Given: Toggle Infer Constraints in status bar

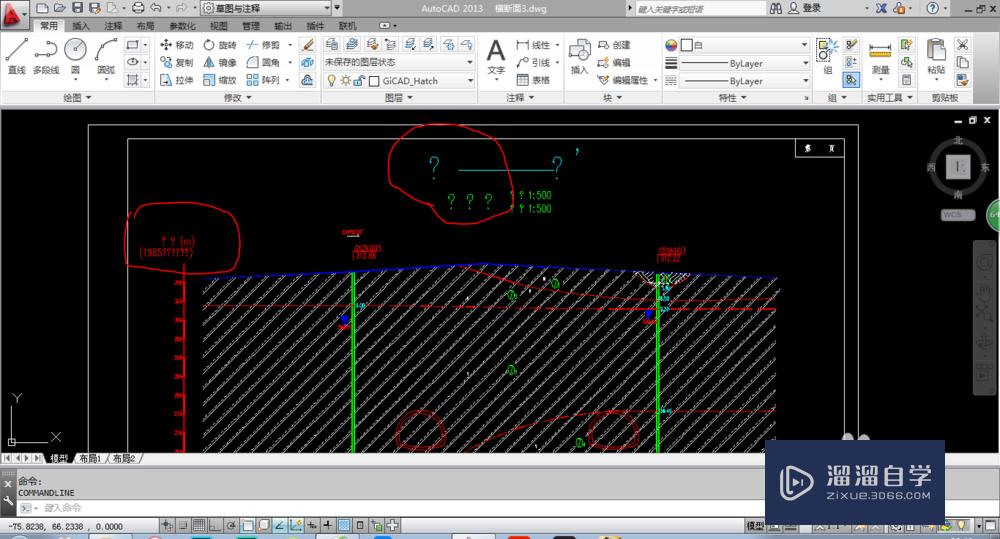Looking at the screenshot, I should coord(166,526).
